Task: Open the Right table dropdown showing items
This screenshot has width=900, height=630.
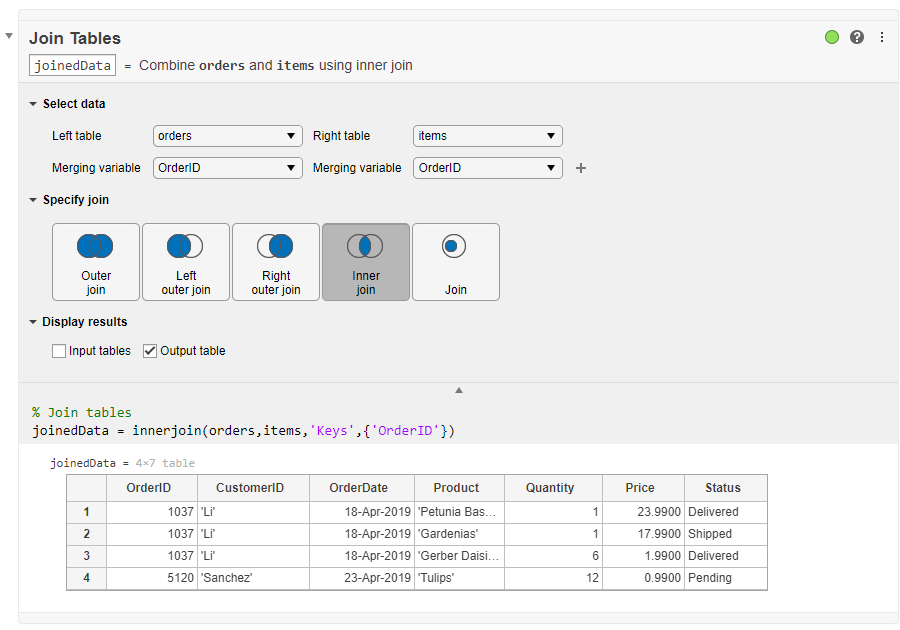Action: click(488, 136)
